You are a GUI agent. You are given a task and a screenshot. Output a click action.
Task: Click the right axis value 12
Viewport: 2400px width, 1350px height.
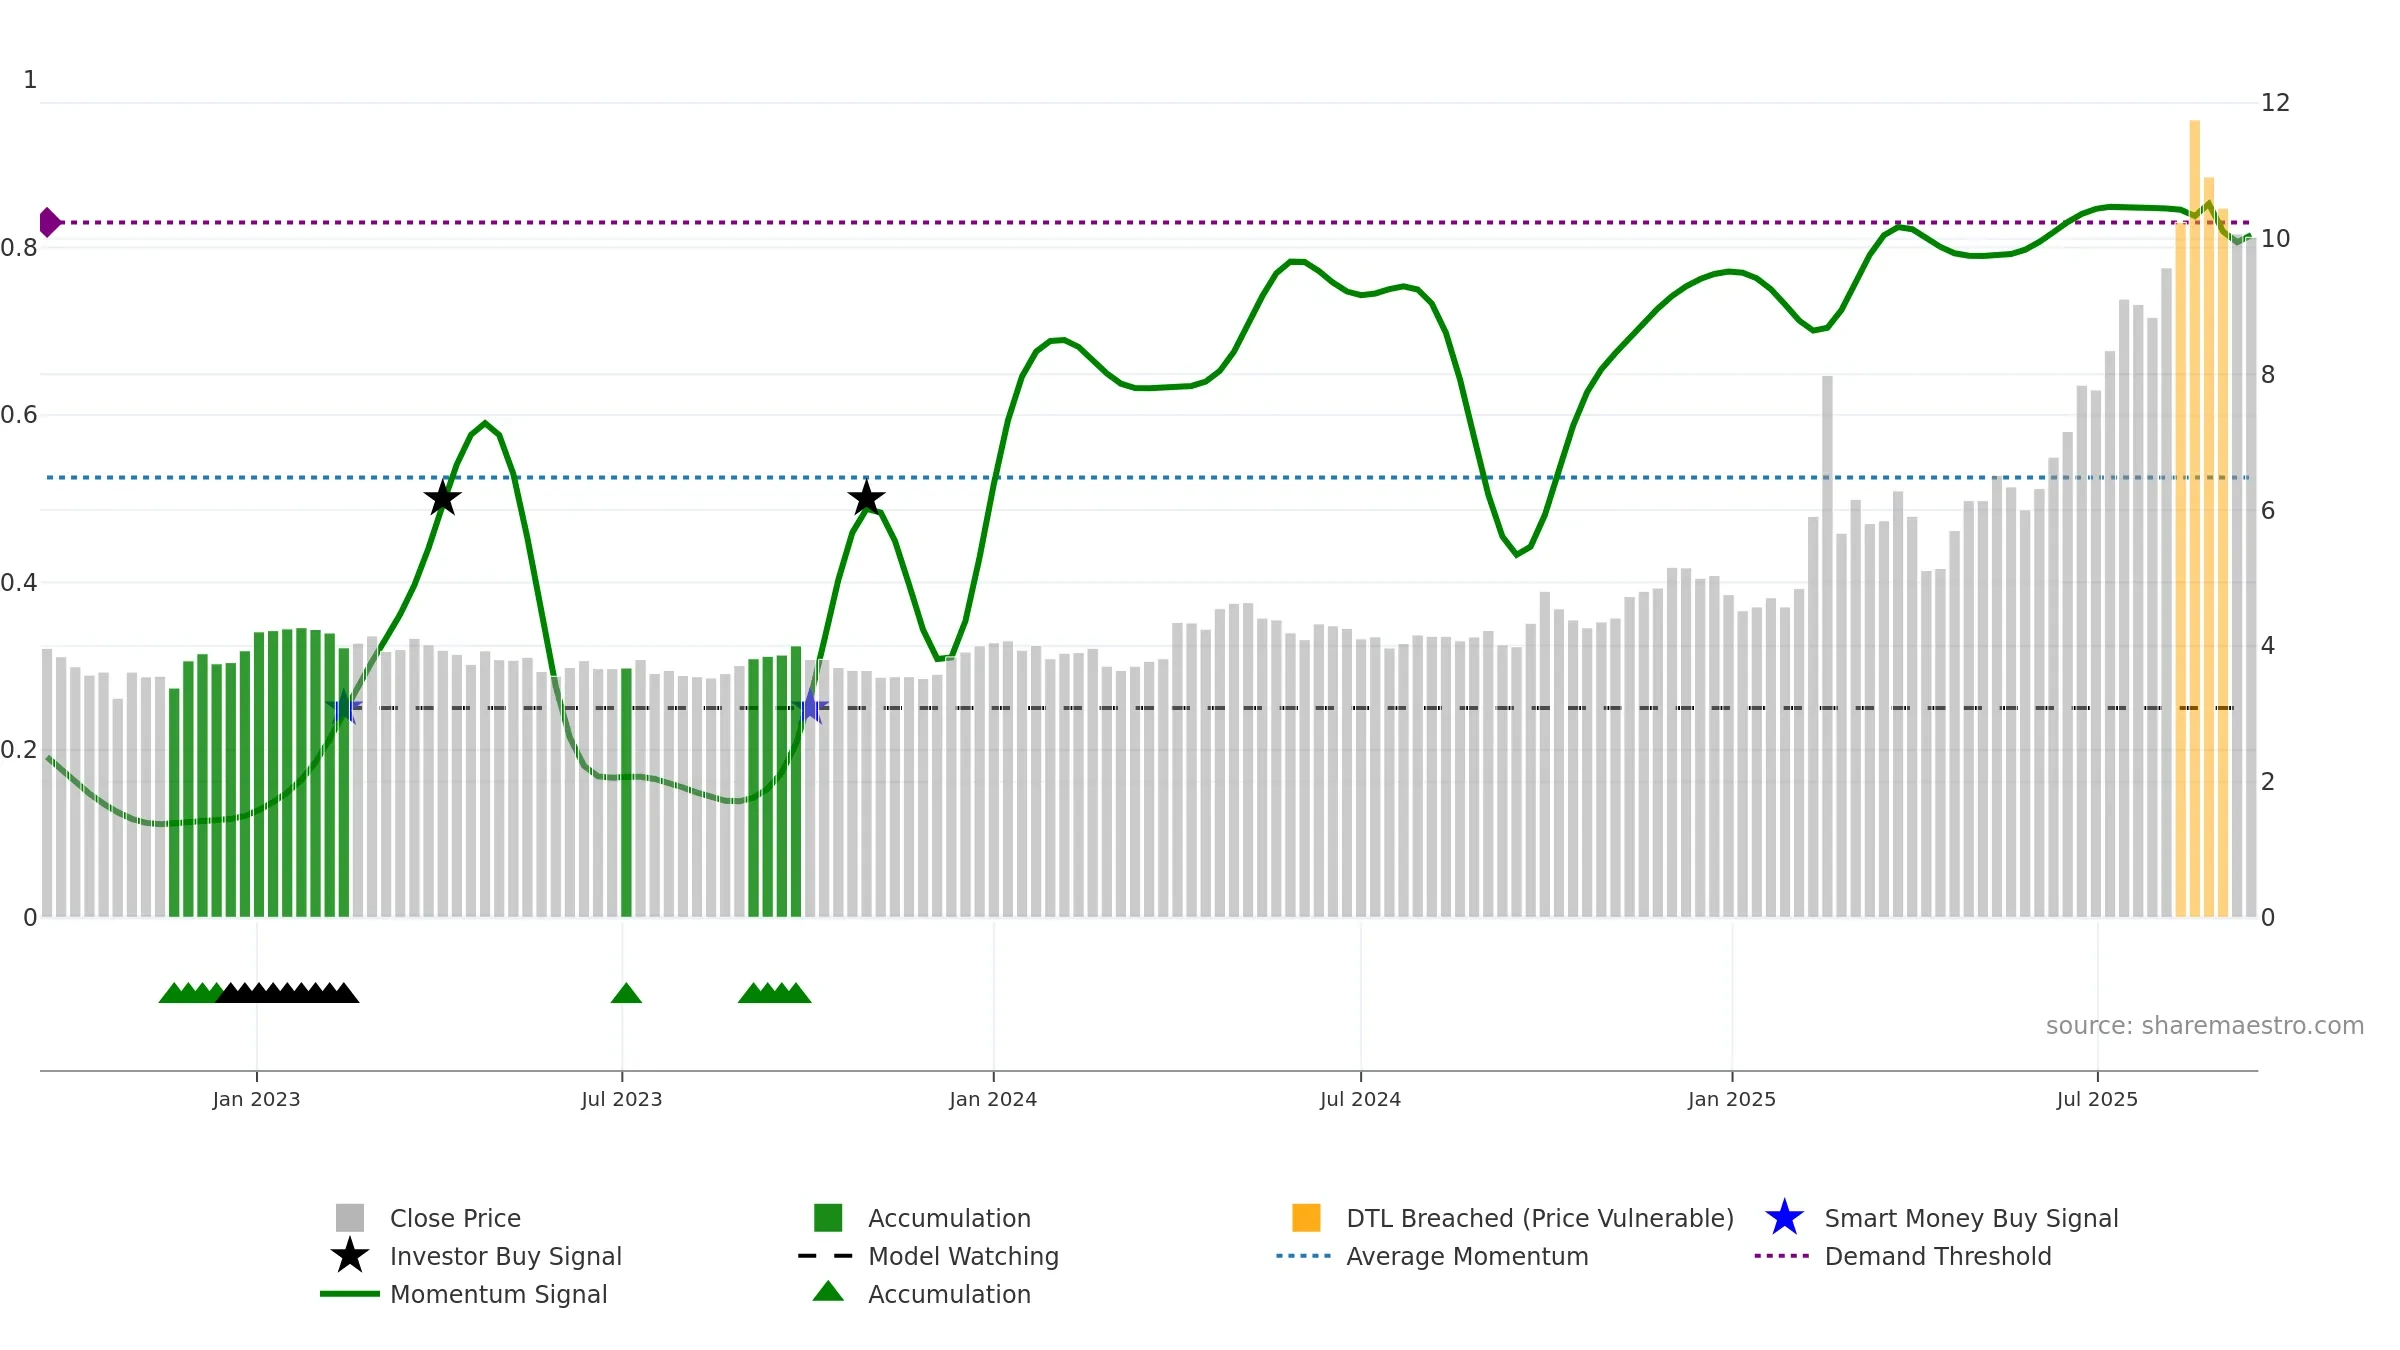pos(2275,103)
